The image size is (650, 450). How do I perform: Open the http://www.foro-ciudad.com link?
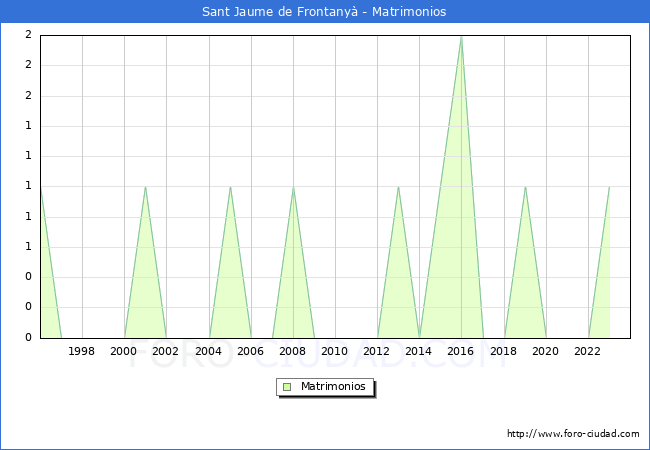pyautogui.click(x=573, y=434)
